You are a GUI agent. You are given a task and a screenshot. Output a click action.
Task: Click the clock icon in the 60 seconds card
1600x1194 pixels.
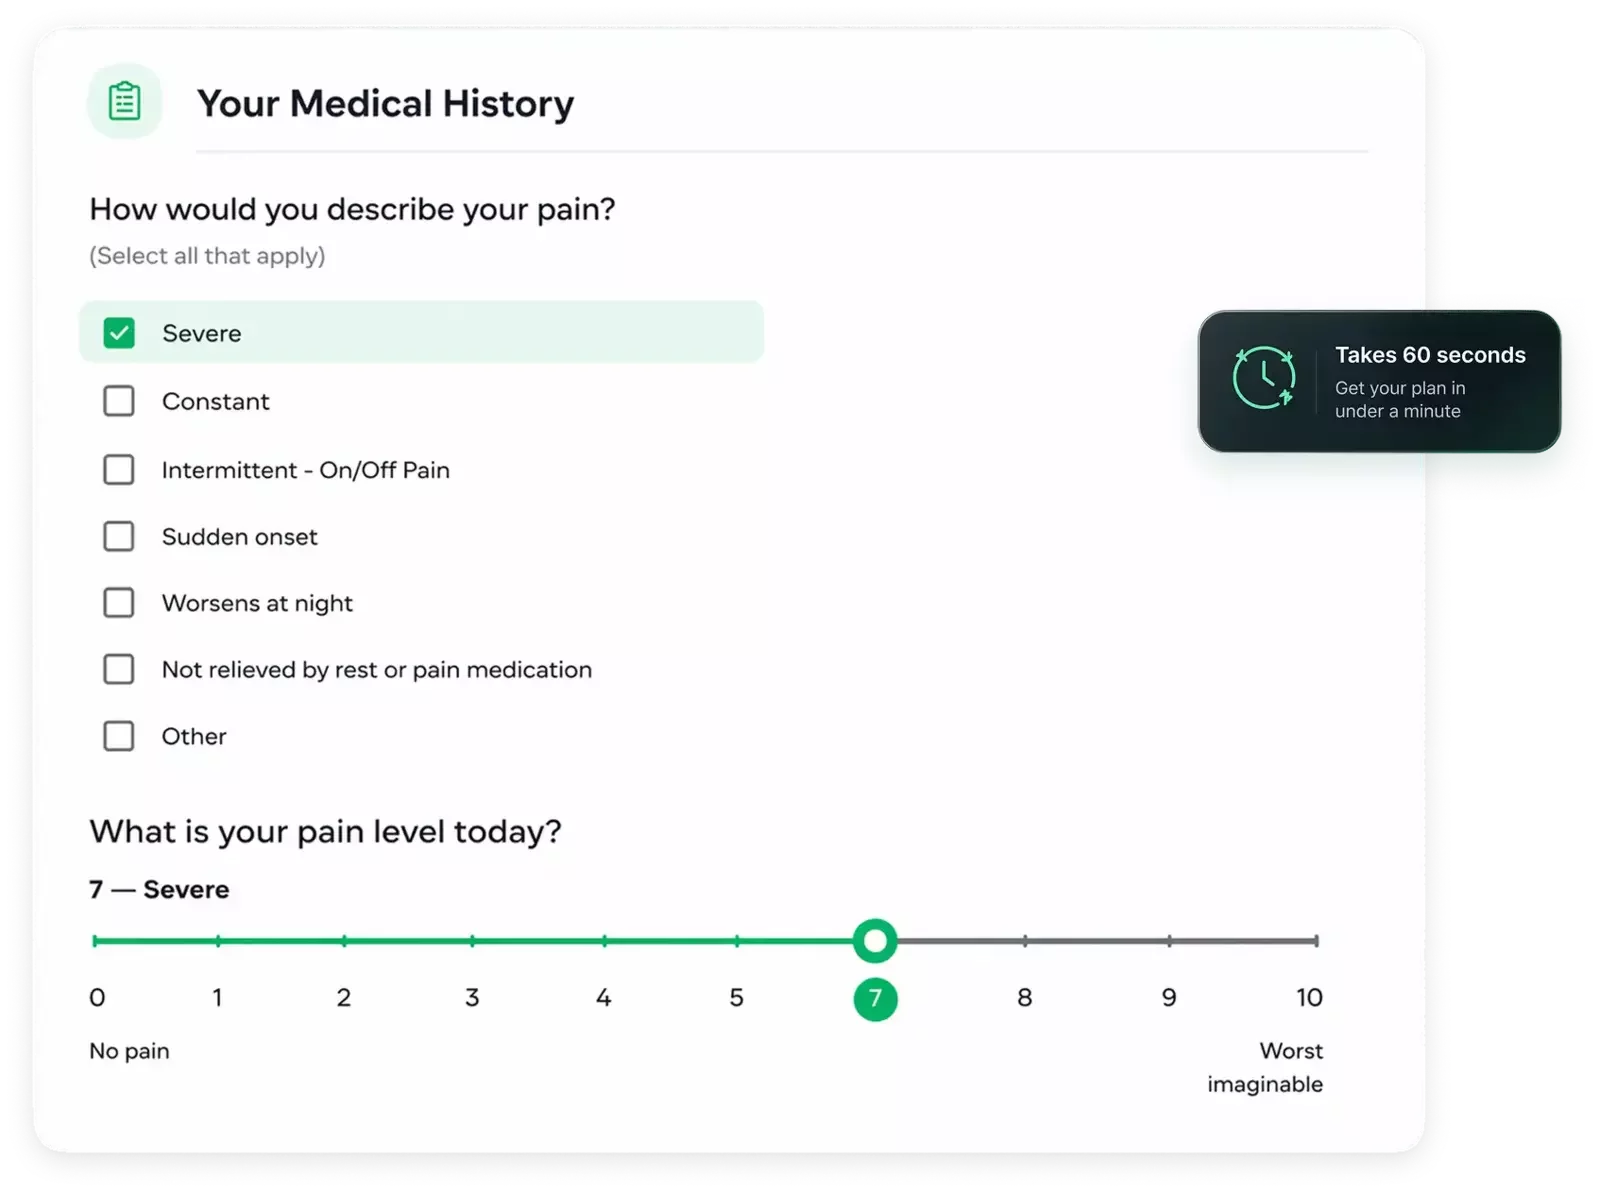tap(1263, 378)
